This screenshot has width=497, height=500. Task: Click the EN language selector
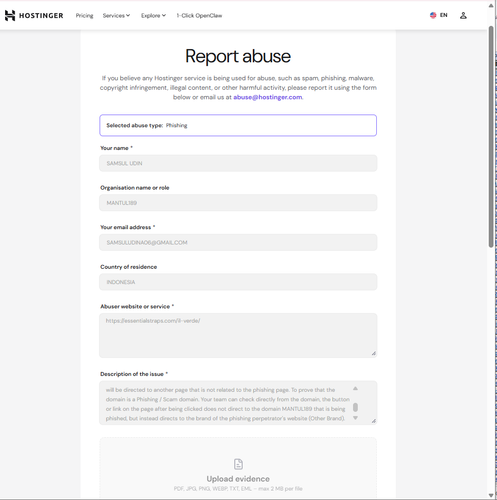click(443, 15)
